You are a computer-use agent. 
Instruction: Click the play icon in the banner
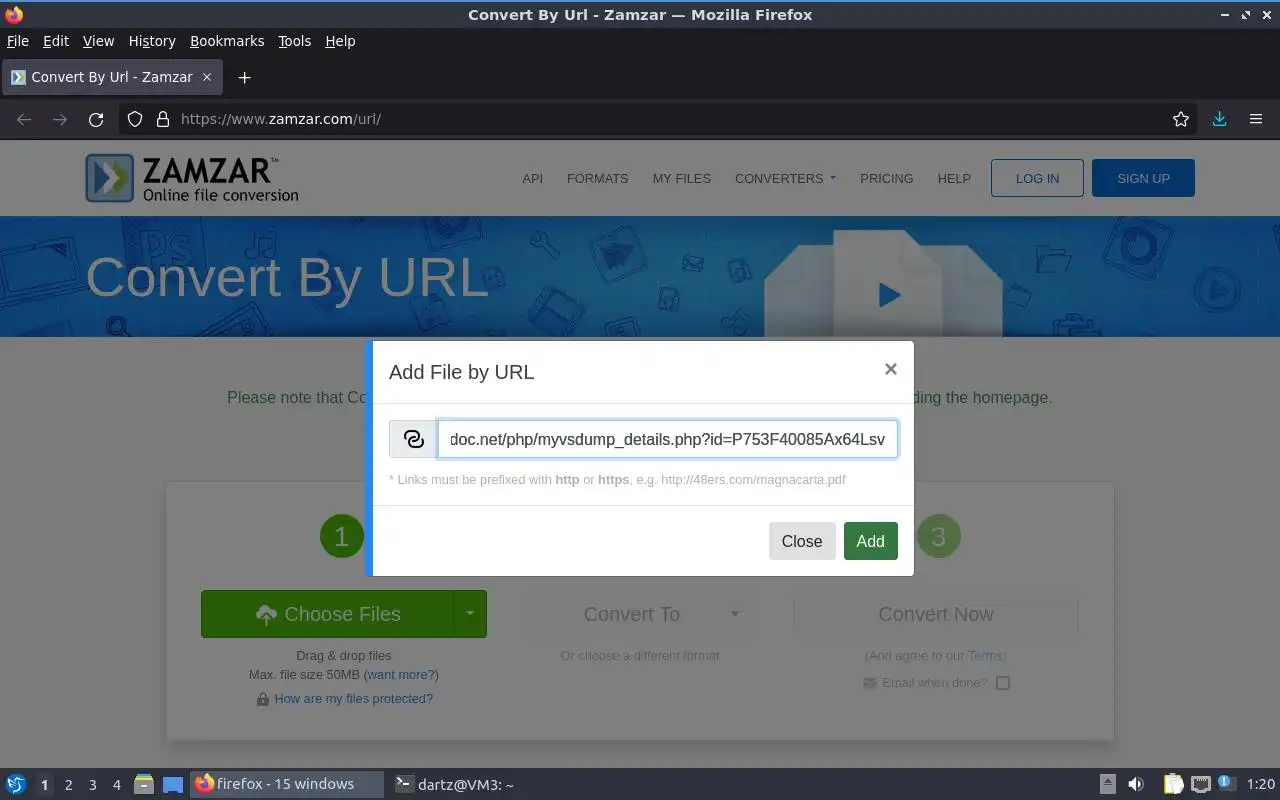click(889, 294)
